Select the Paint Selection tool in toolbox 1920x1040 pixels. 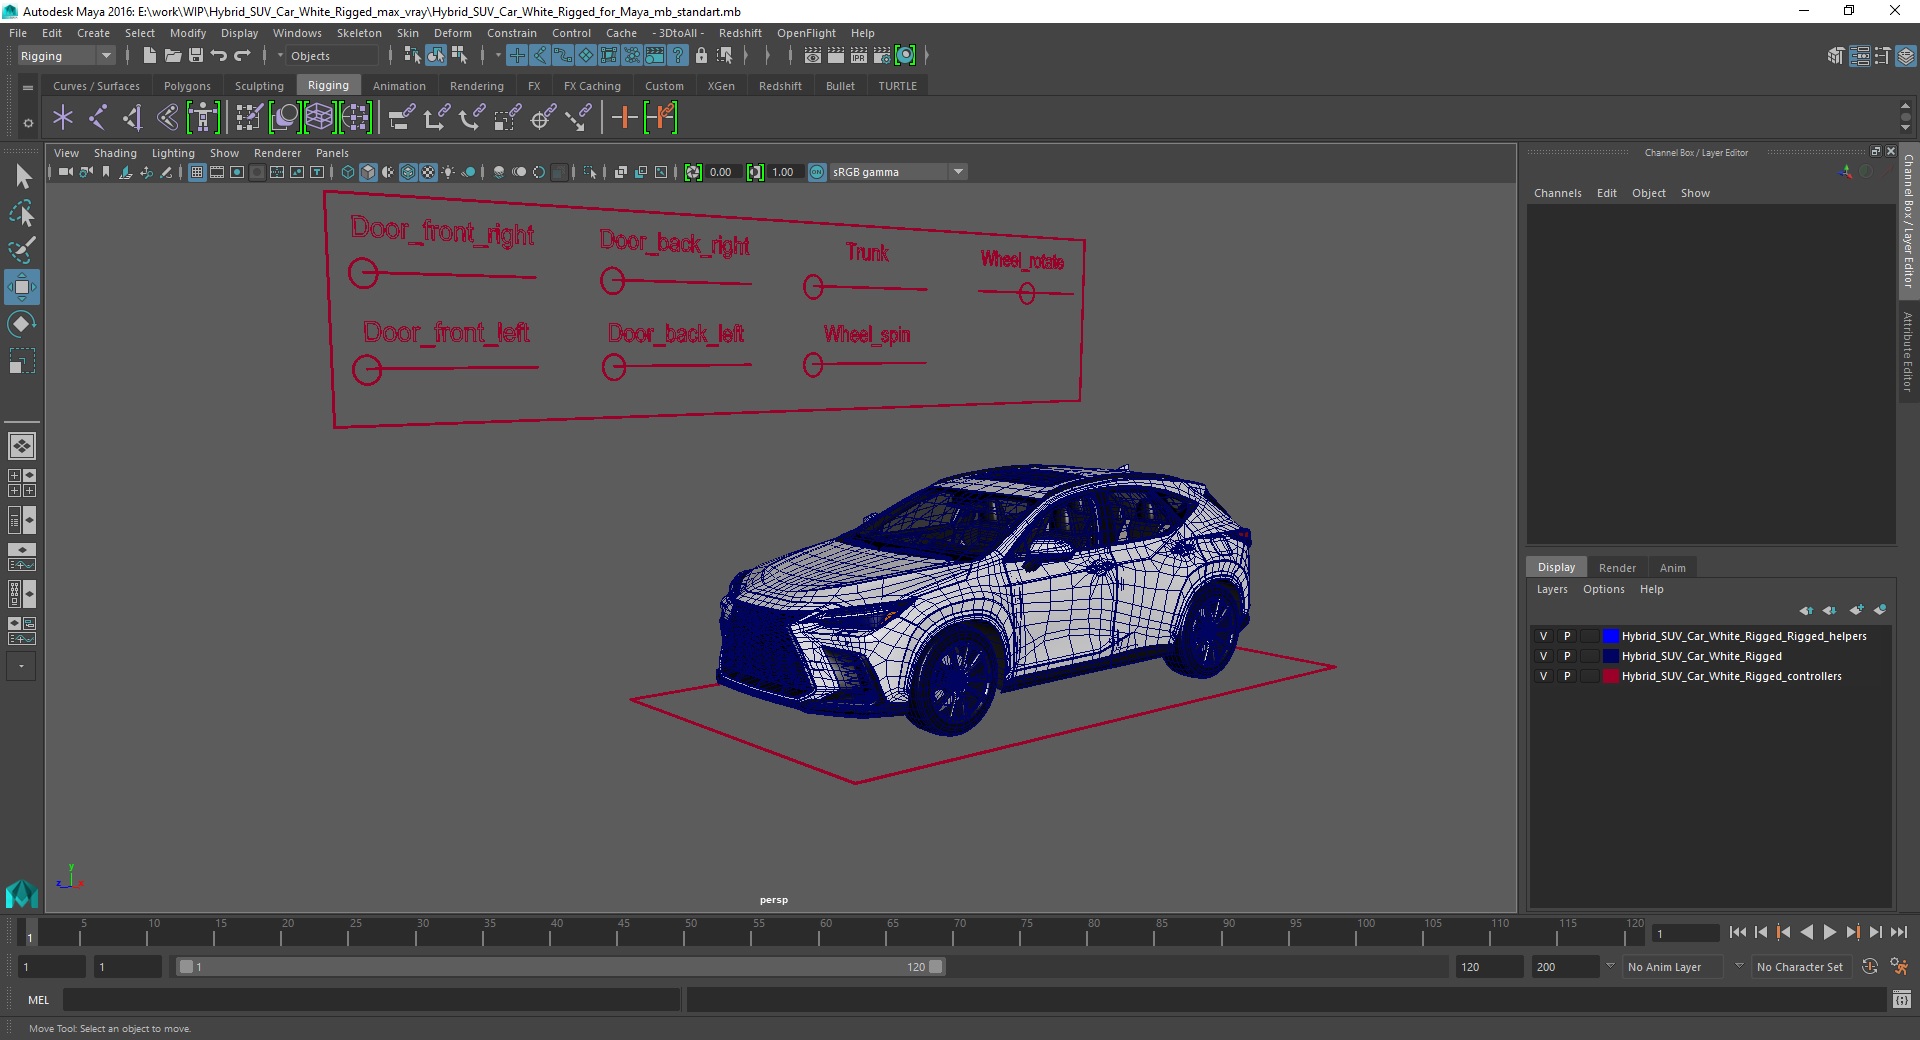pyautogui.click(x=22, y=249)
